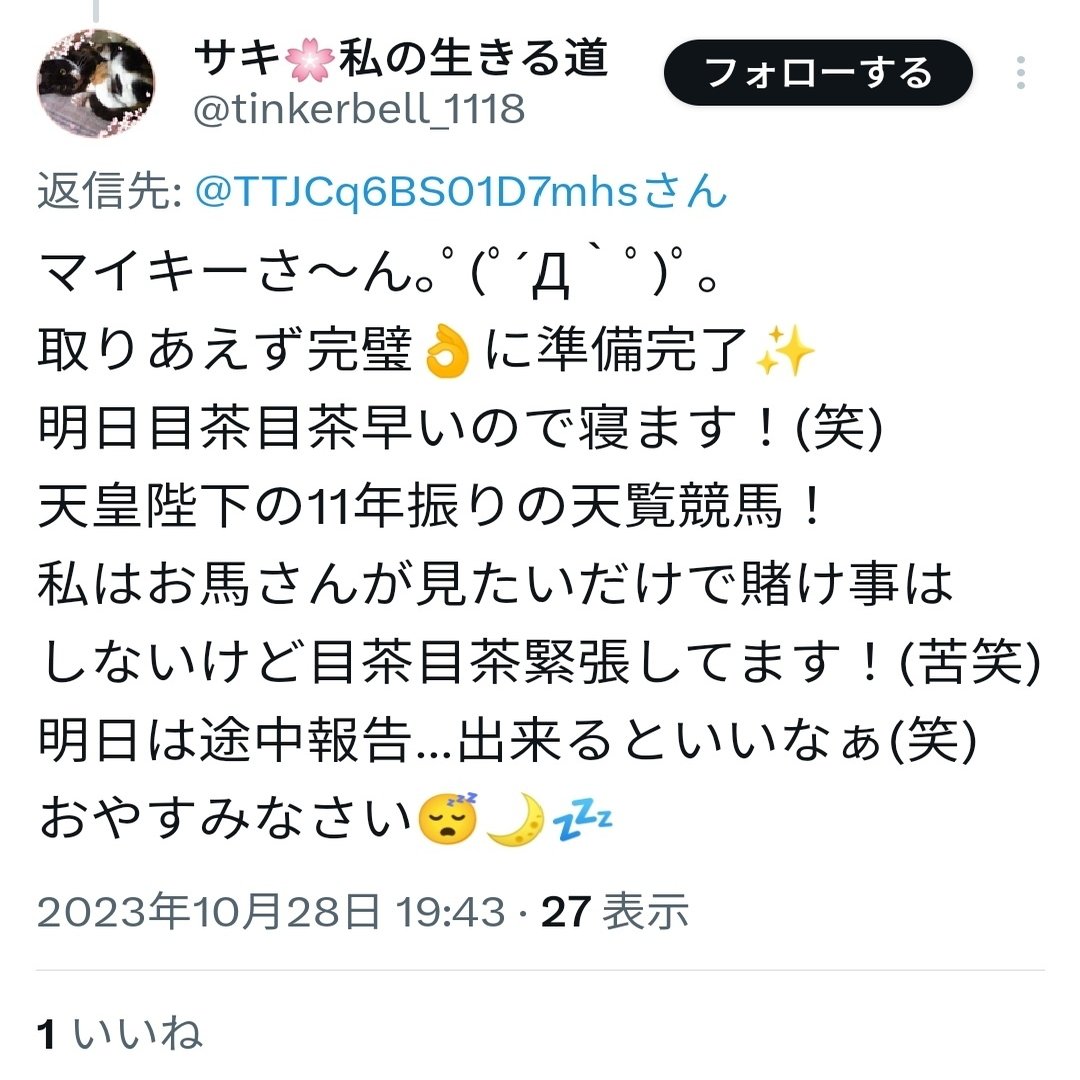Click the マイキーさ〜ん kaomoji line
Screen dimensions: 1080x1080
point(378,273)
